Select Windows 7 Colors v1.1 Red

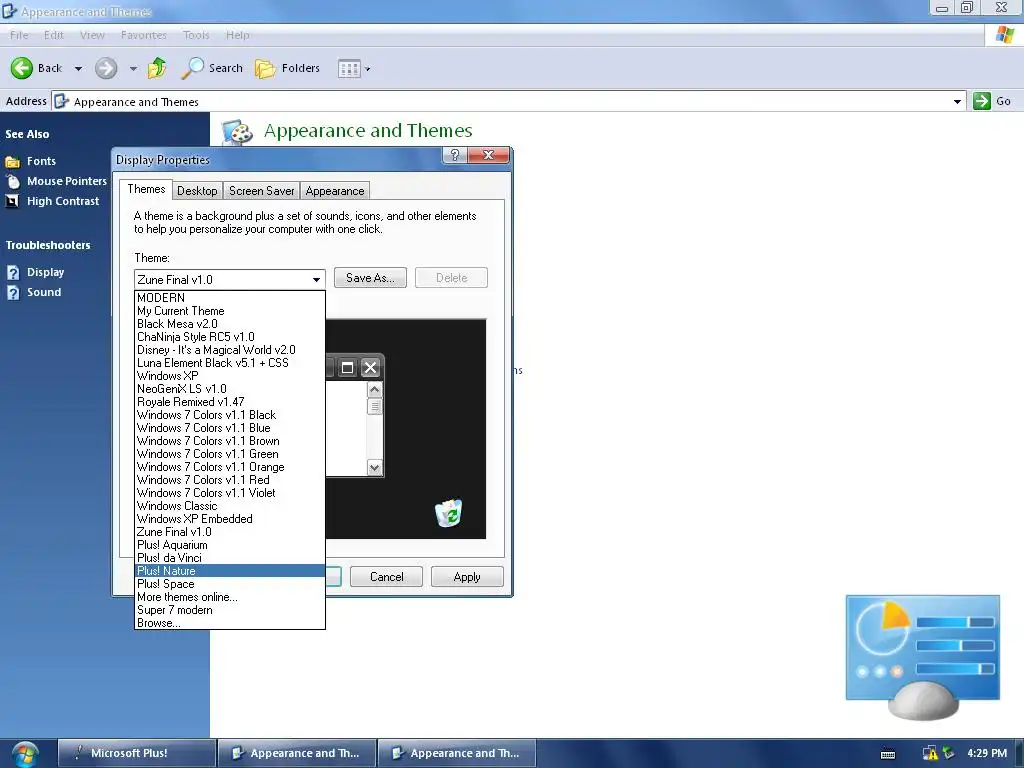(x=229, y=480)
